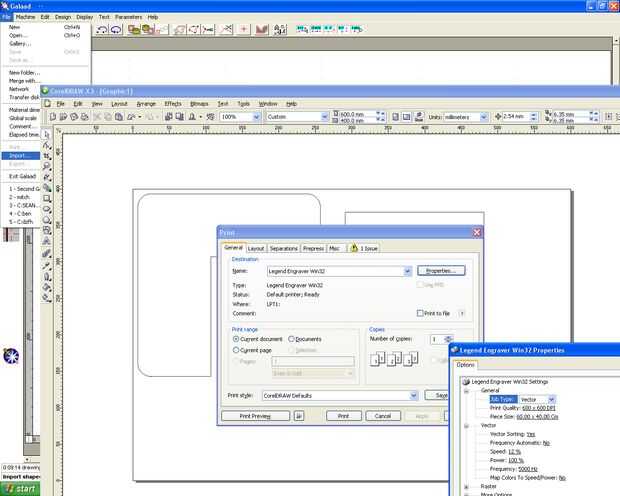Click the Print Quality 600 x 600 DPI value
Screen dimensions: 620x496
point(539,408)
